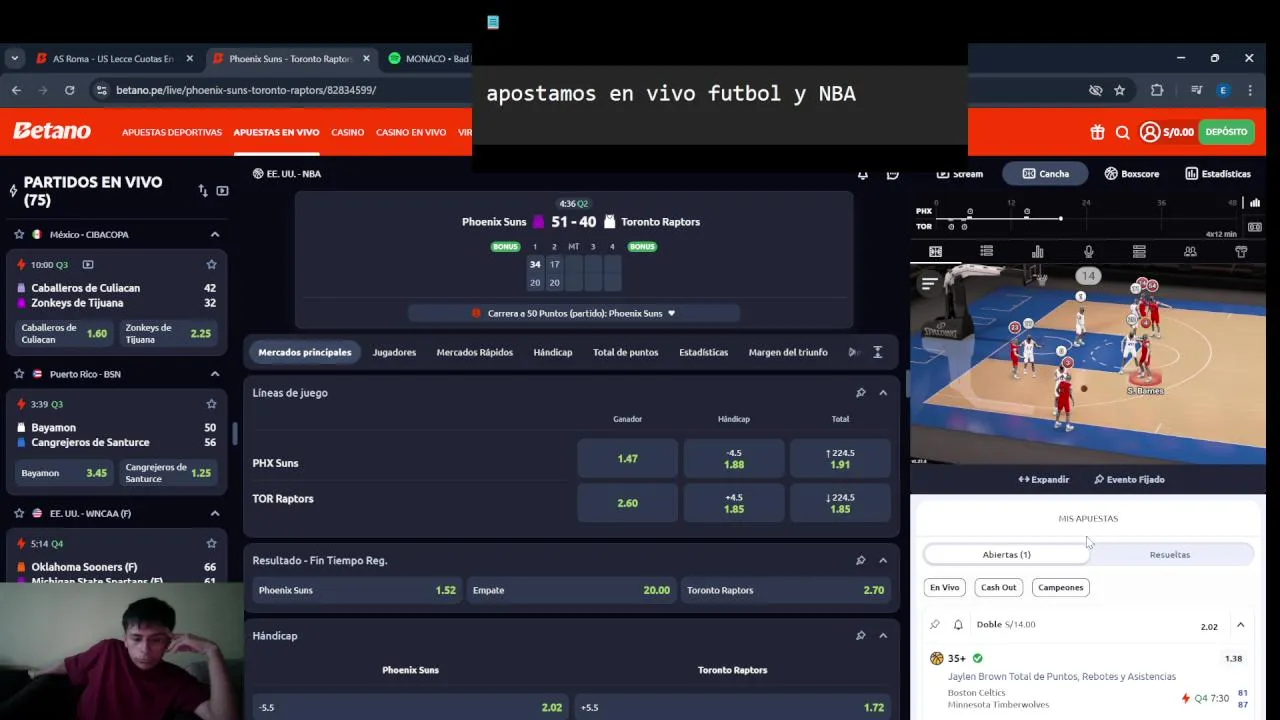
Task: Favorite the Bayamon match star
Action: point(211,404)
